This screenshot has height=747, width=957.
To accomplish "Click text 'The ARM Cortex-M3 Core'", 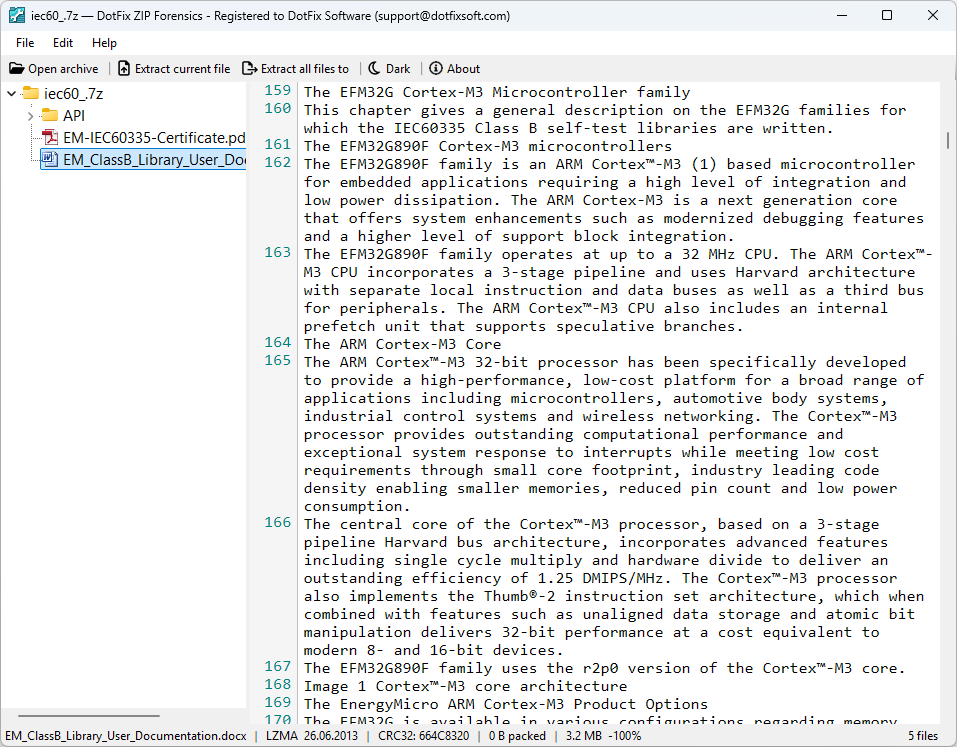I will point(402,344).
